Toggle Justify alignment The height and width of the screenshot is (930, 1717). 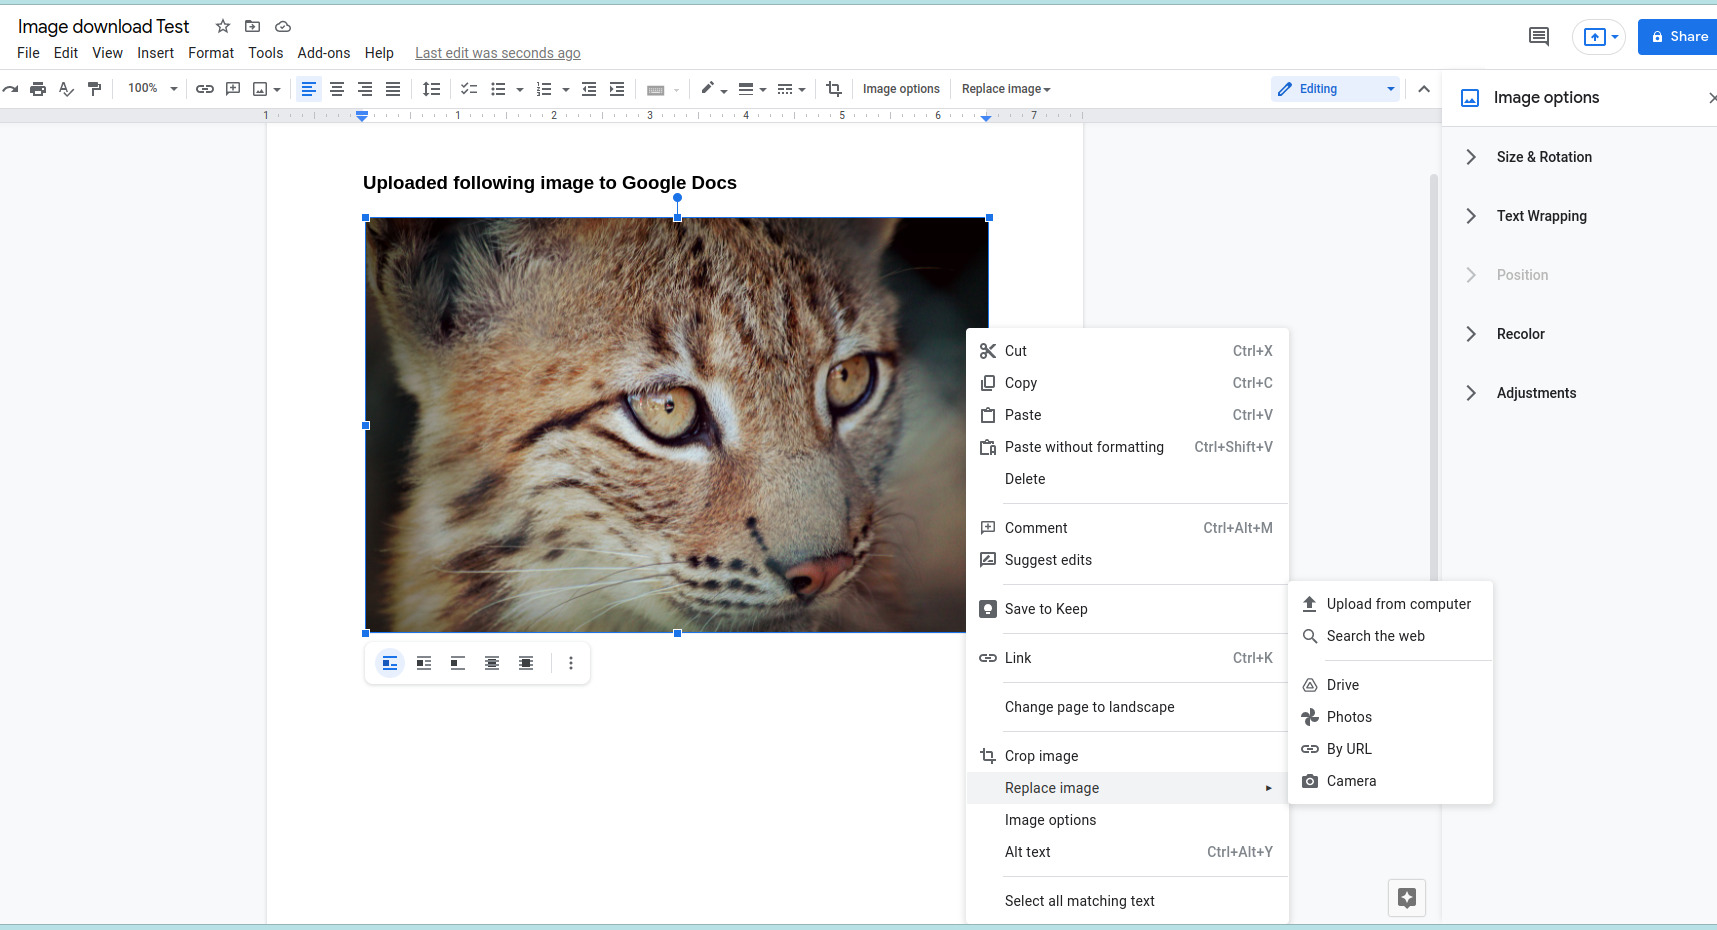point(393,89)
